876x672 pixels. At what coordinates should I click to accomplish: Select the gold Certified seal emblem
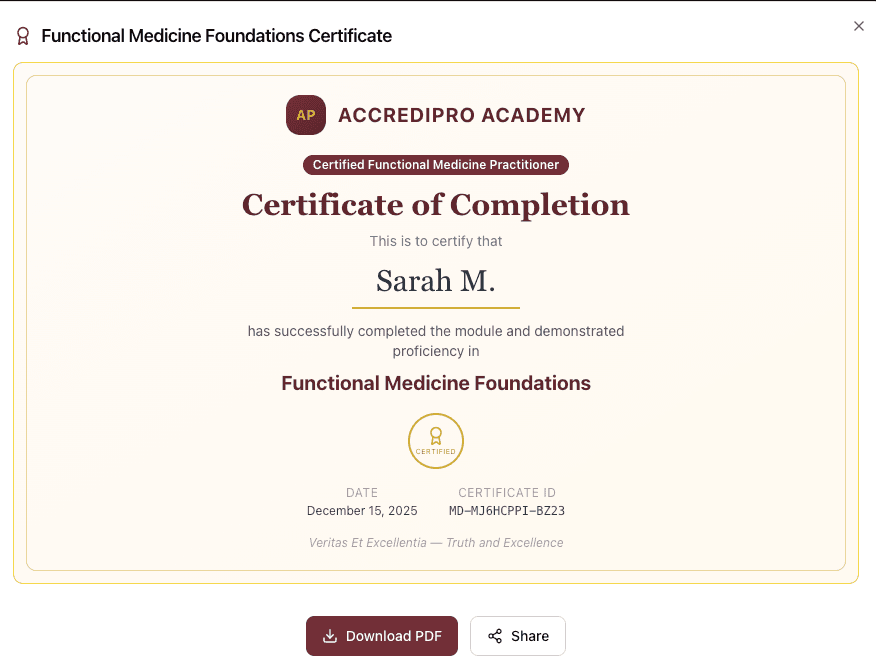pyautogui.click(x=436, y=440)
